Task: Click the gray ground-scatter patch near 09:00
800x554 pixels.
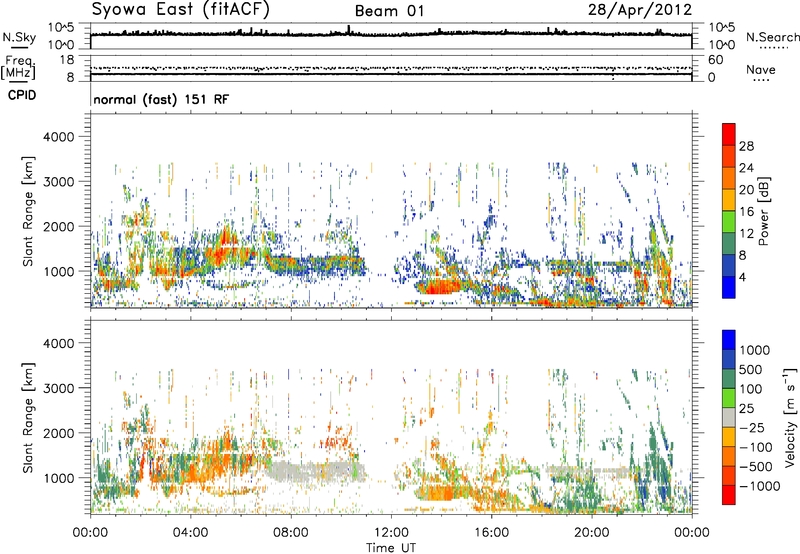Action: click(x=315, y=471)
